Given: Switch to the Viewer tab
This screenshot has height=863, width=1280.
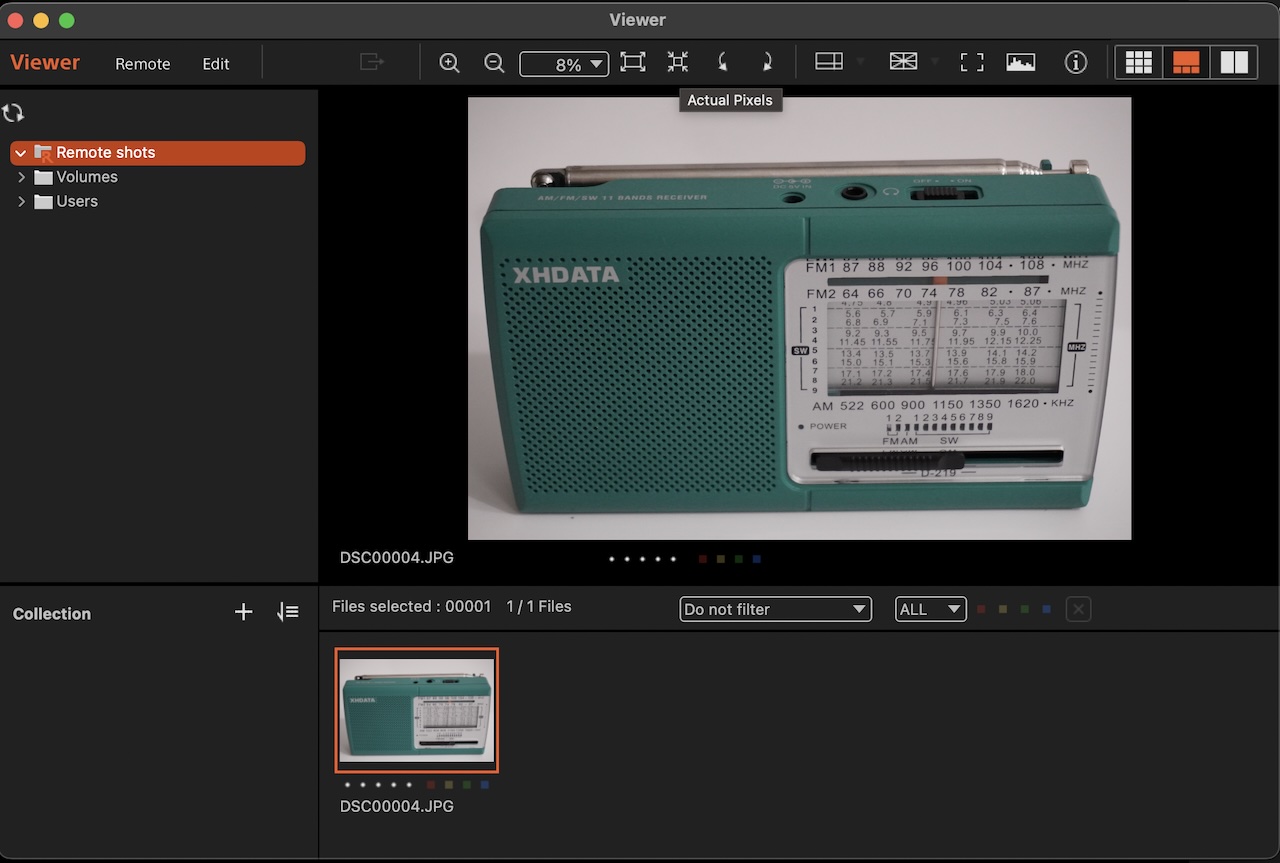Looking at the screenshot, I should click(x=45, y=62).
